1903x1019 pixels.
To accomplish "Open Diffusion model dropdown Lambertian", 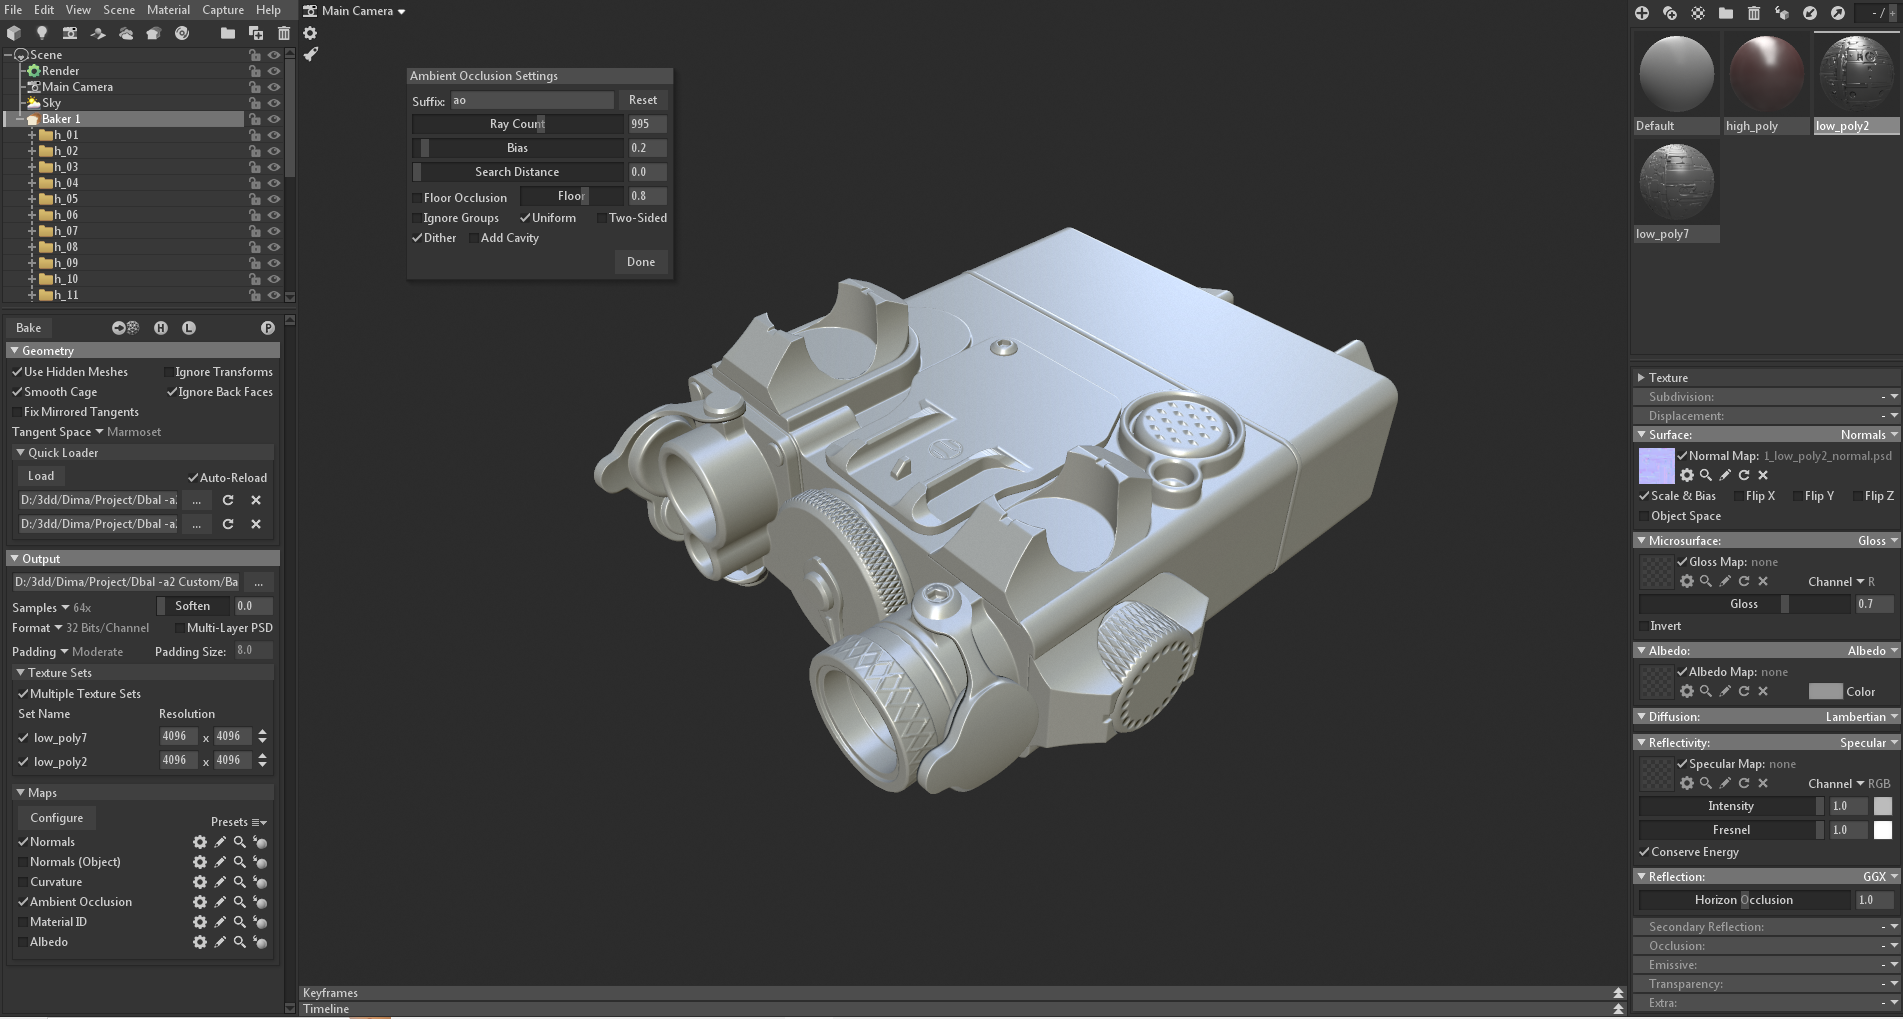I will pyautogui.click(x=1862, y=717).
